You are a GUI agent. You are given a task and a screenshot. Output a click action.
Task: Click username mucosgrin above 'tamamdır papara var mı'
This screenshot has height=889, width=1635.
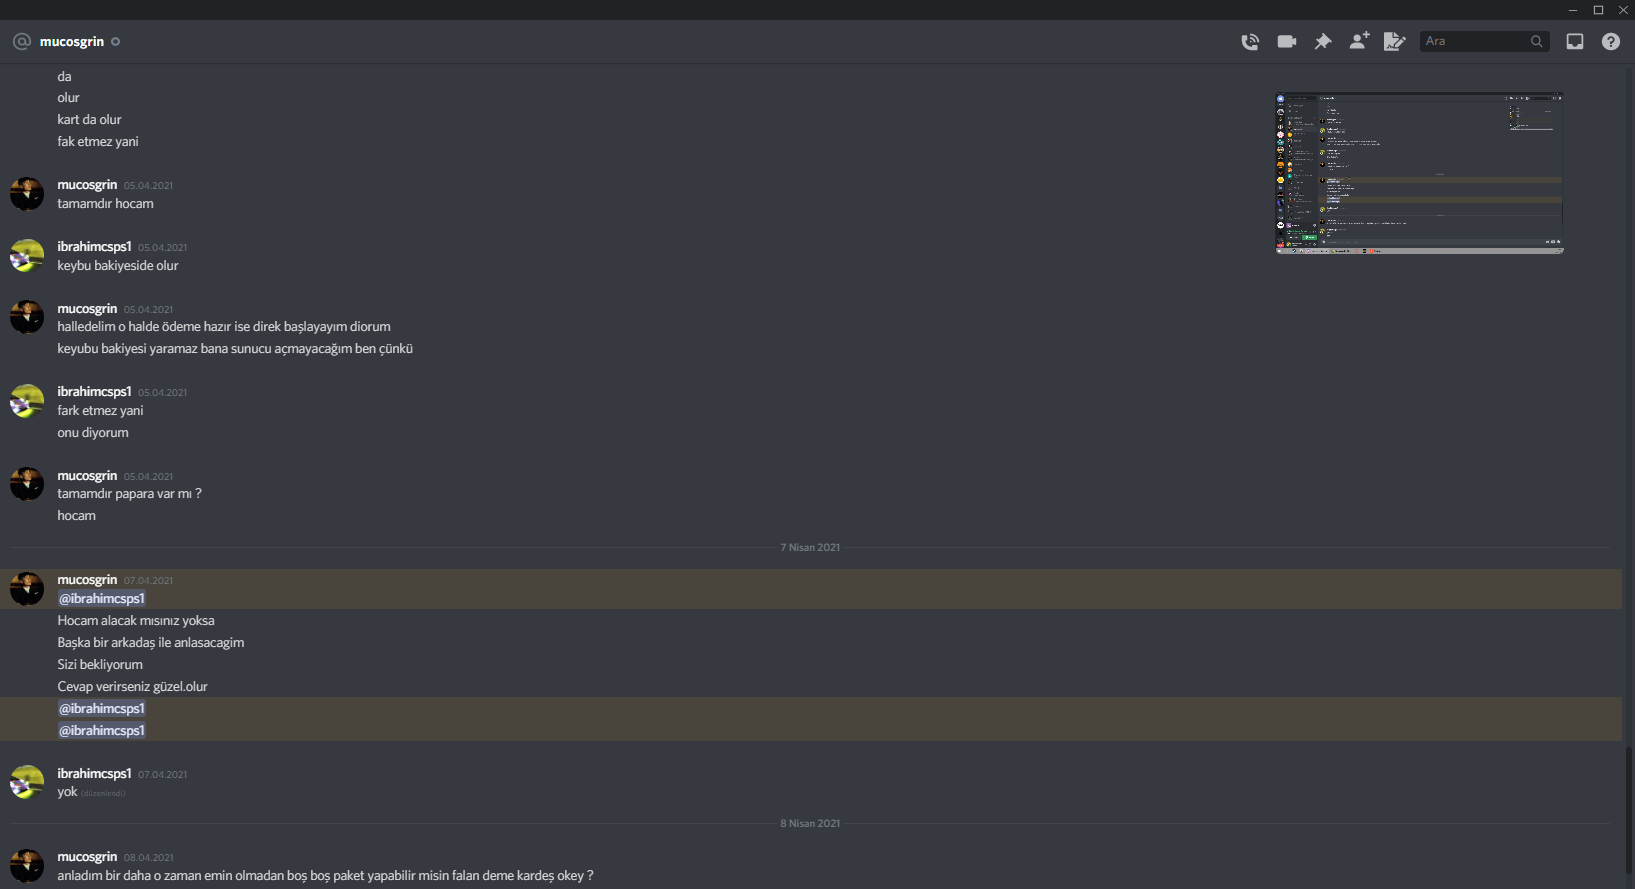coord(87,475)
